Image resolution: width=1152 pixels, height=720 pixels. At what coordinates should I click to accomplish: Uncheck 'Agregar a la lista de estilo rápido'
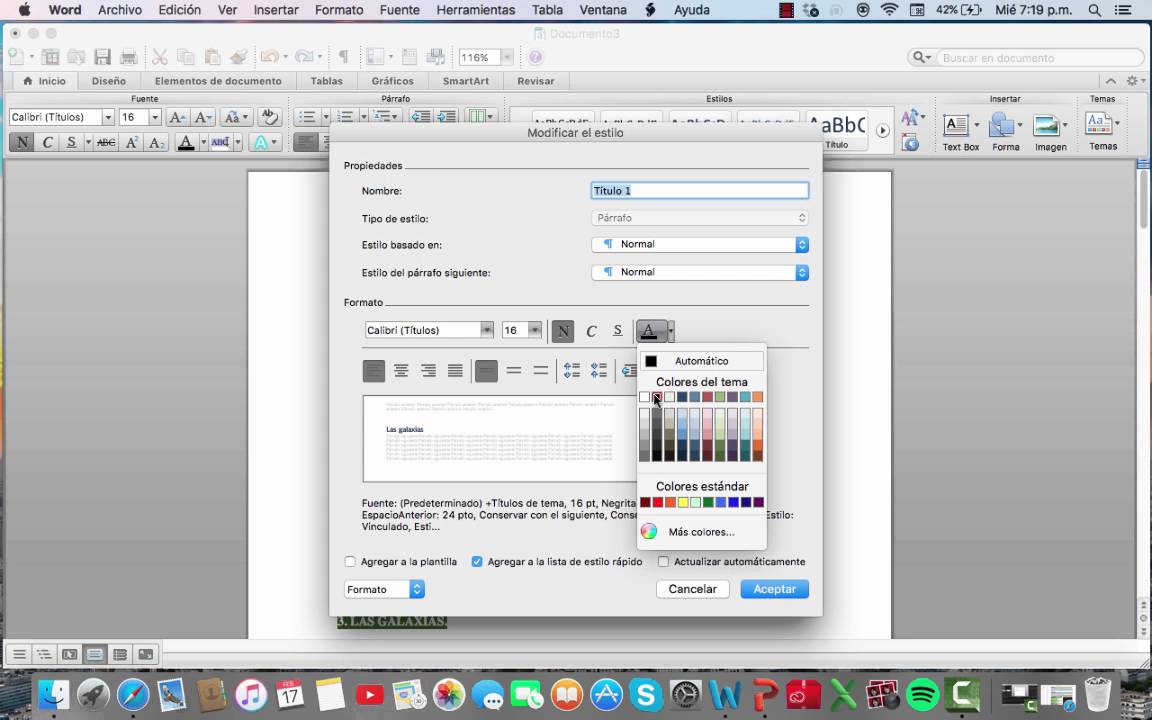[x=477, y=561]
